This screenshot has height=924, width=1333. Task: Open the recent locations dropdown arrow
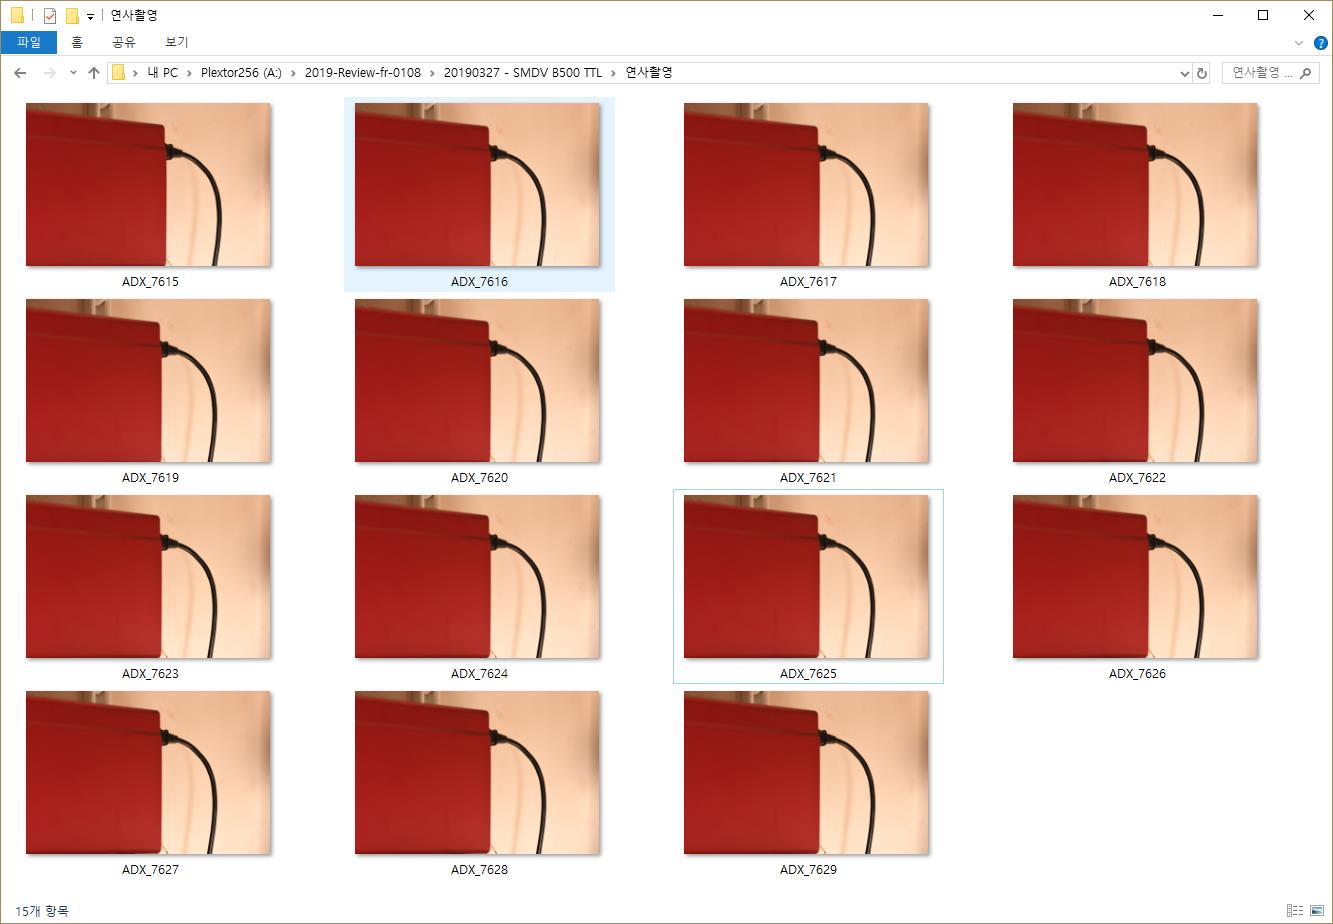tap(73, 73)
